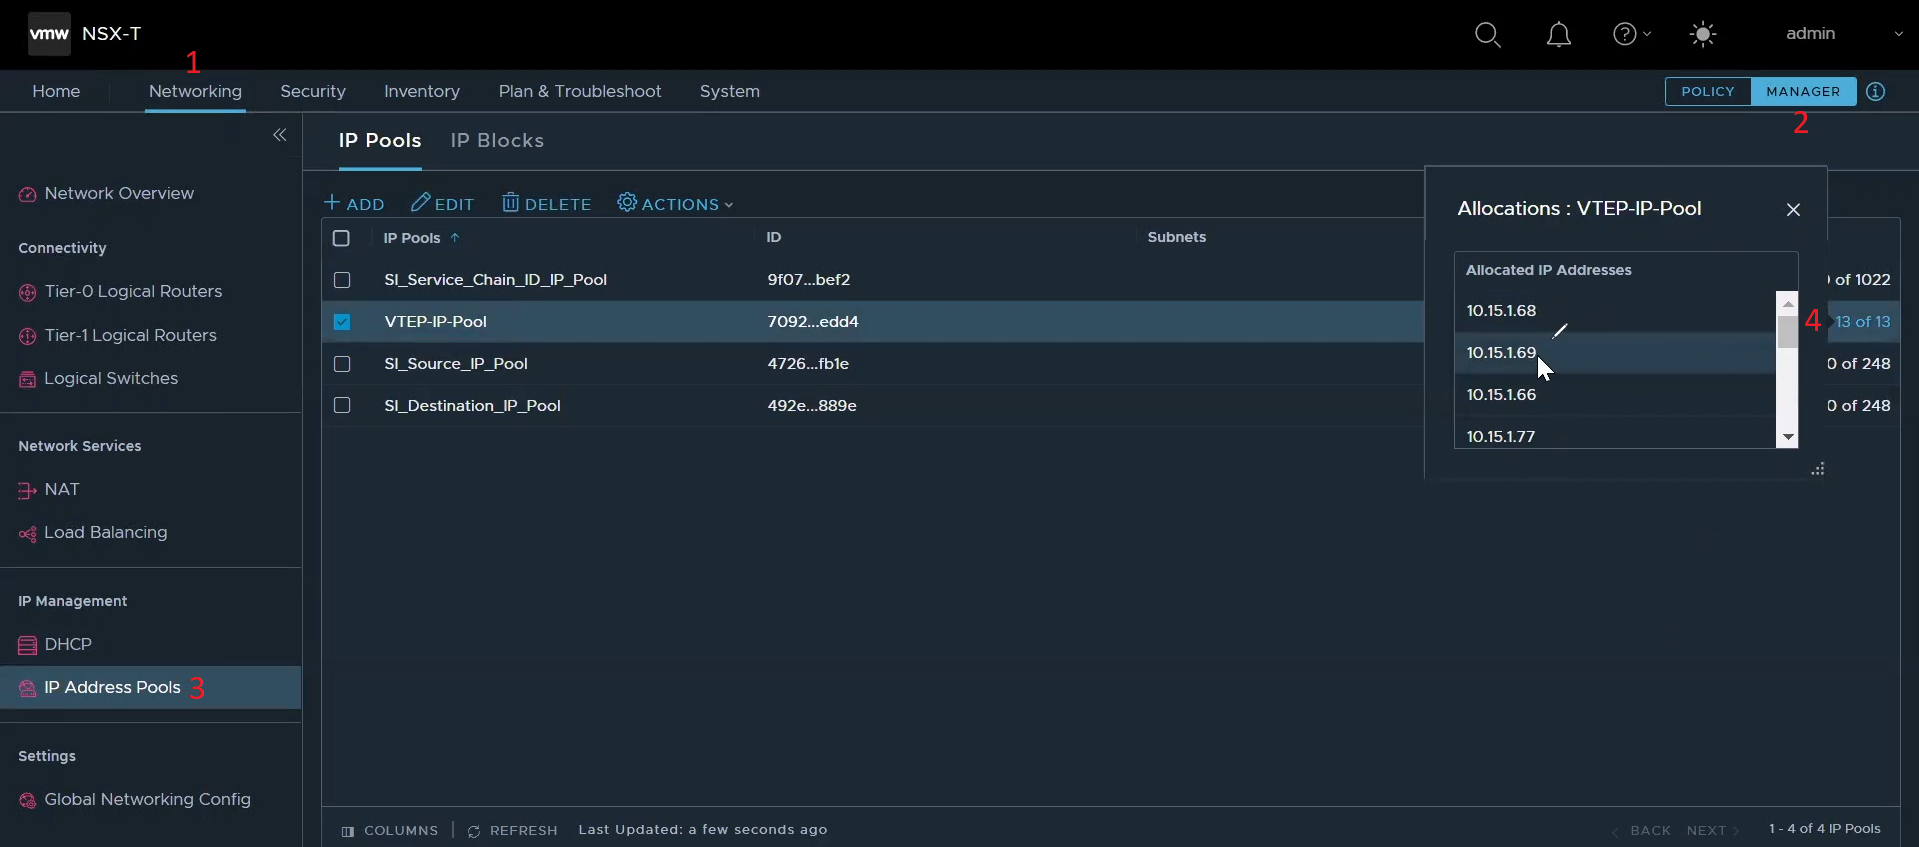The height and width of the screenshot is (847, 1919).
Task: Open the 13 of 13 allocations link
Action: point(1863,322)
